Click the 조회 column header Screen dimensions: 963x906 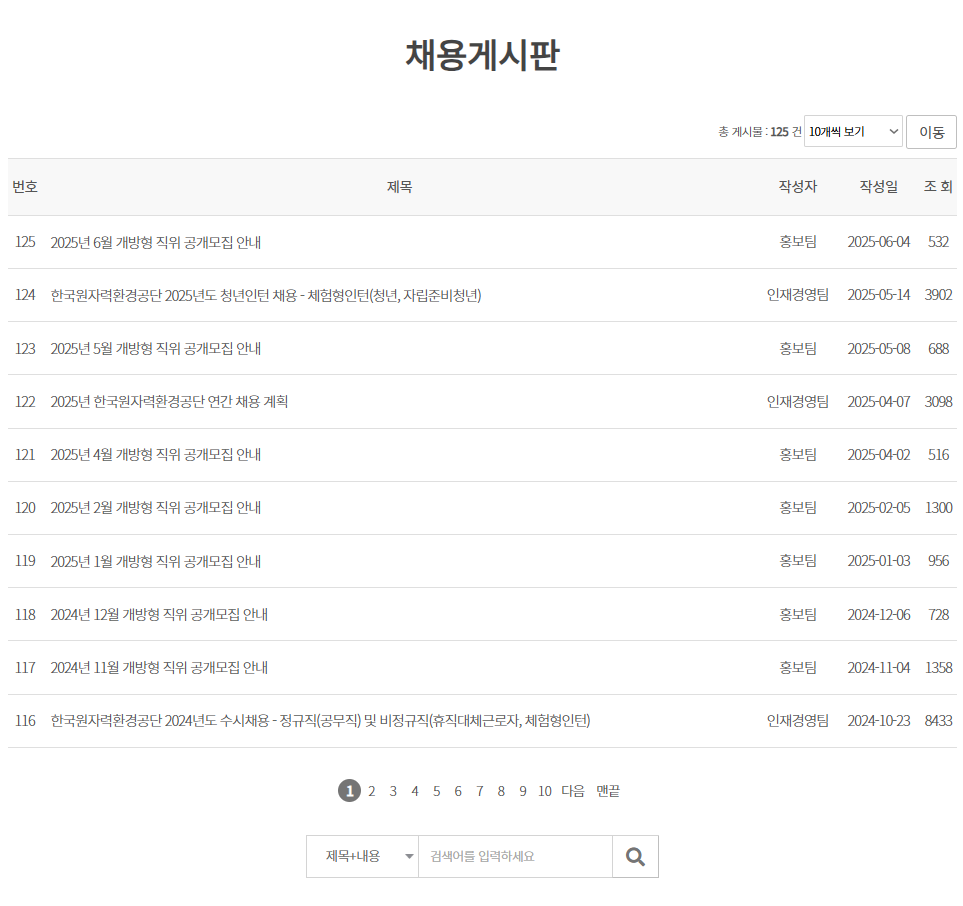point(938,187)
